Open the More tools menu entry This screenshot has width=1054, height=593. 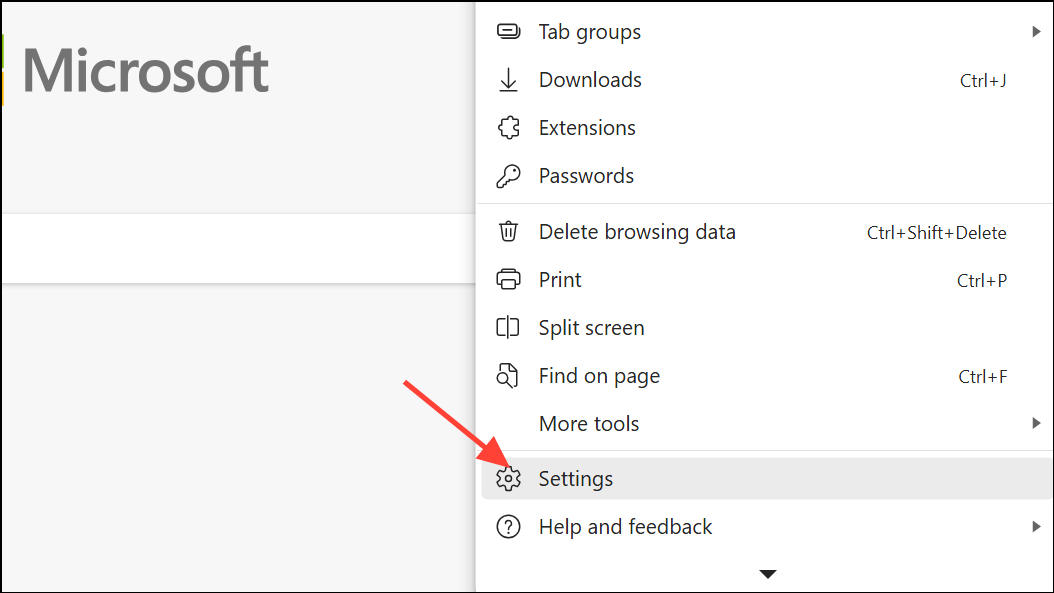pos(588,424)
